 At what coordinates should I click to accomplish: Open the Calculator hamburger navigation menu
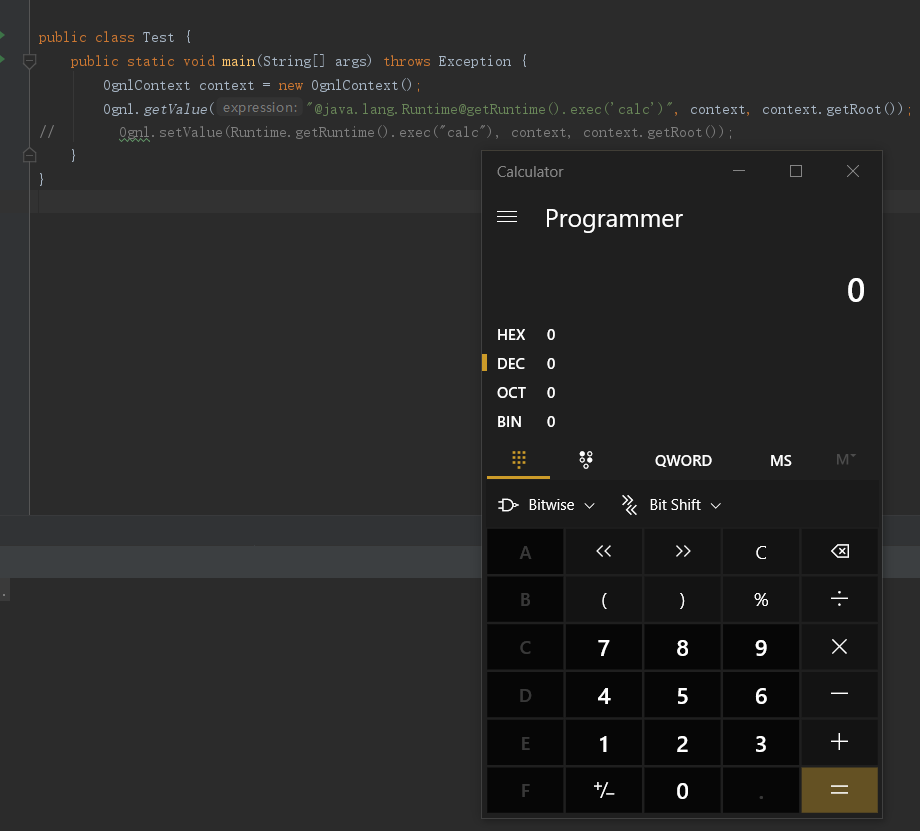(507, 217)
